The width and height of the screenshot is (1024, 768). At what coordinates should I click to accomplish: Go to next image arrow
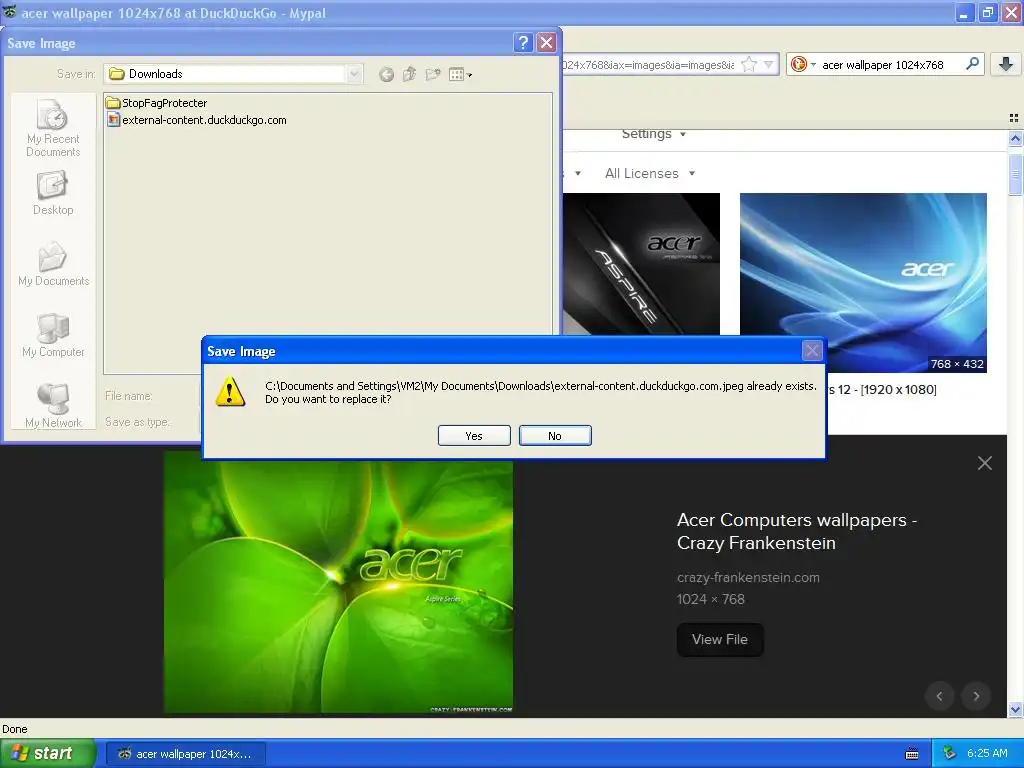click(x=976, y=696)
